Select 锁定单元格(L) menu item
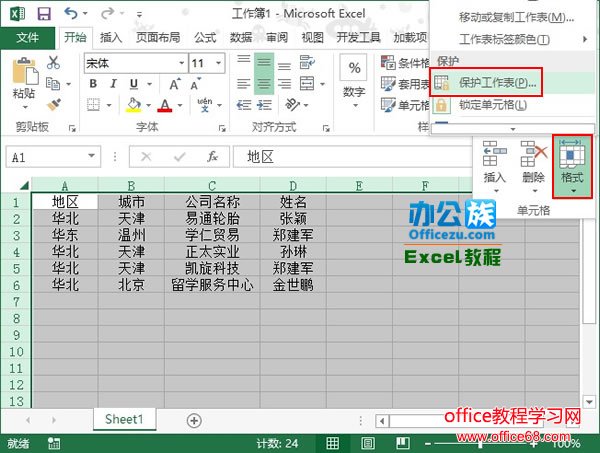 click(x=513, y=105)
